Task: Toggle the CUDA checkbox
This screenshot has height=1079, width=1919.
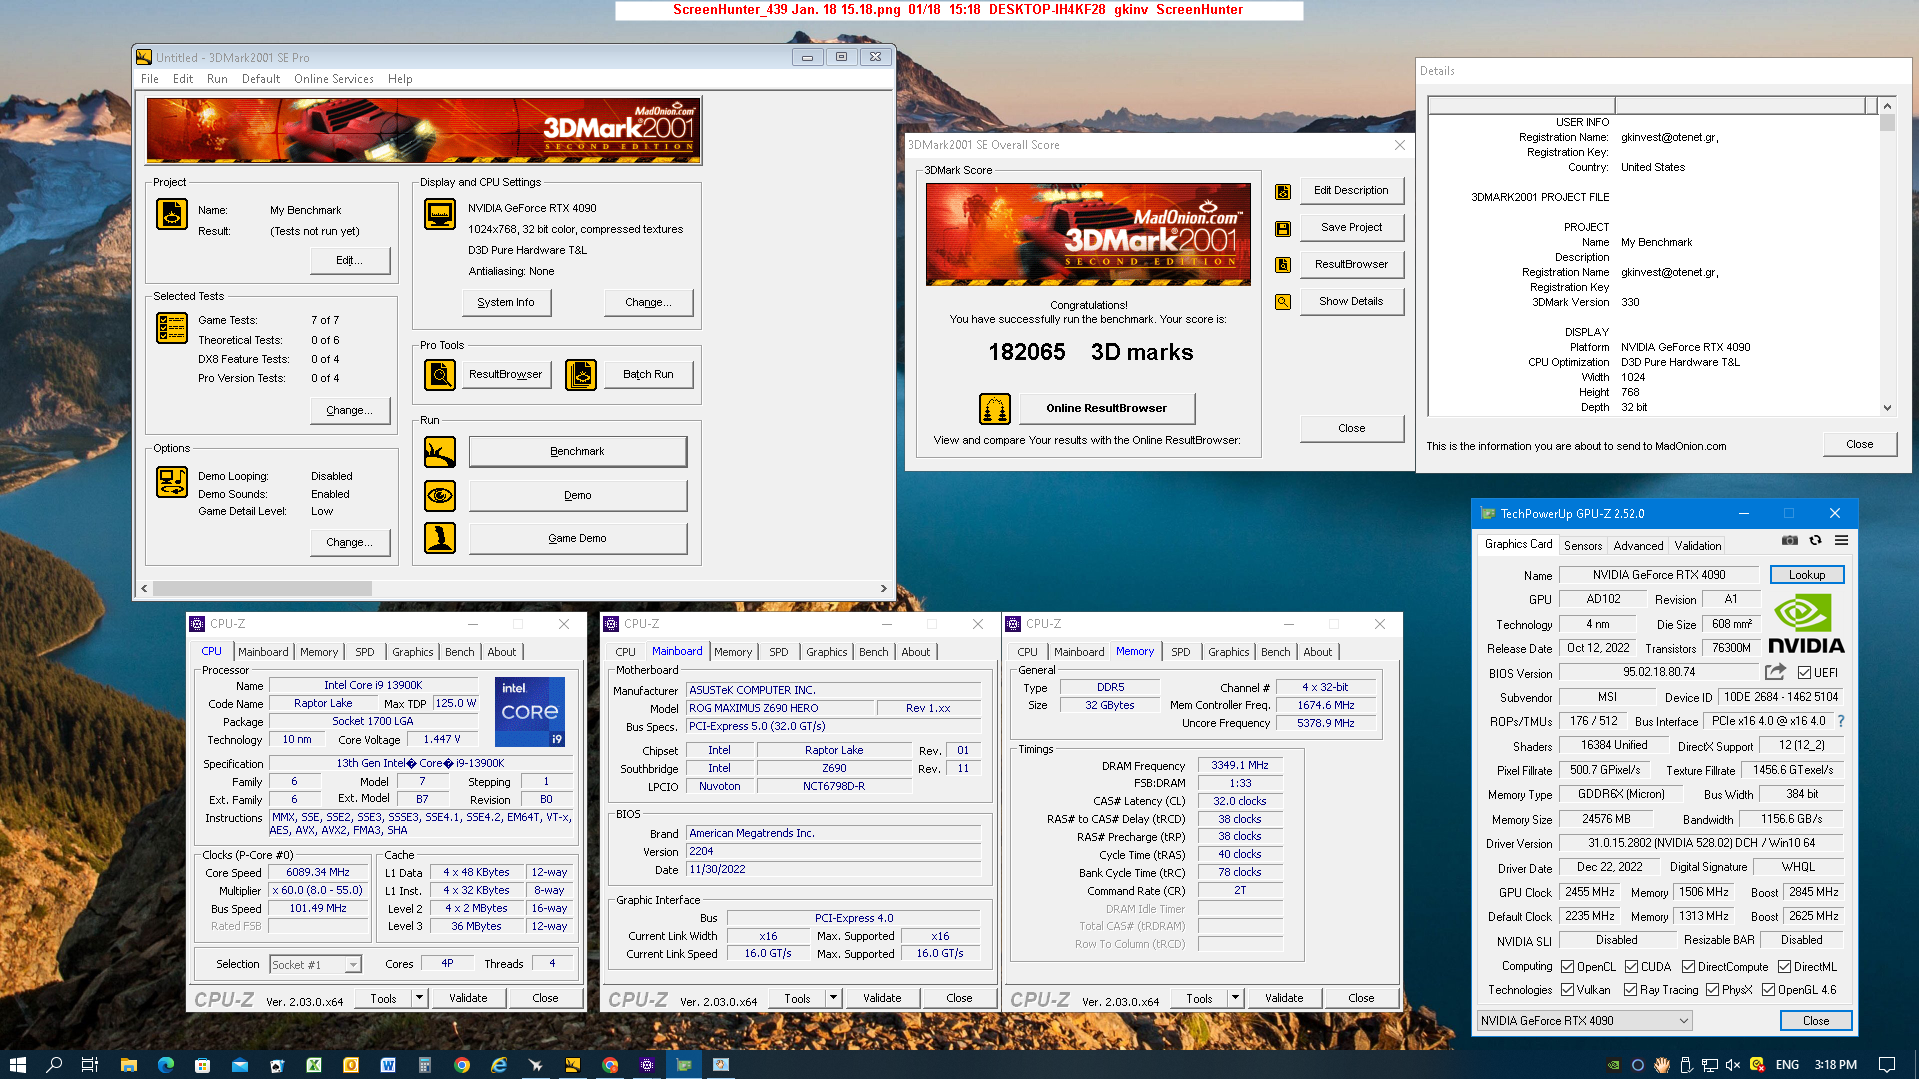Action: point(1631,967)
